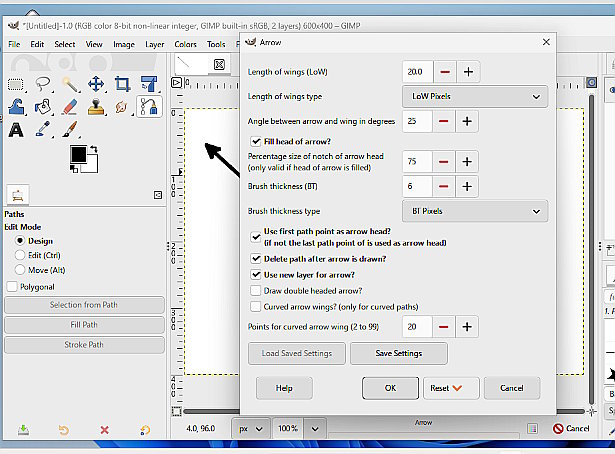The image size is (615, 454).
Task: Enable 'Draw double headed arrow?' option
Action: tap(256, 290)
